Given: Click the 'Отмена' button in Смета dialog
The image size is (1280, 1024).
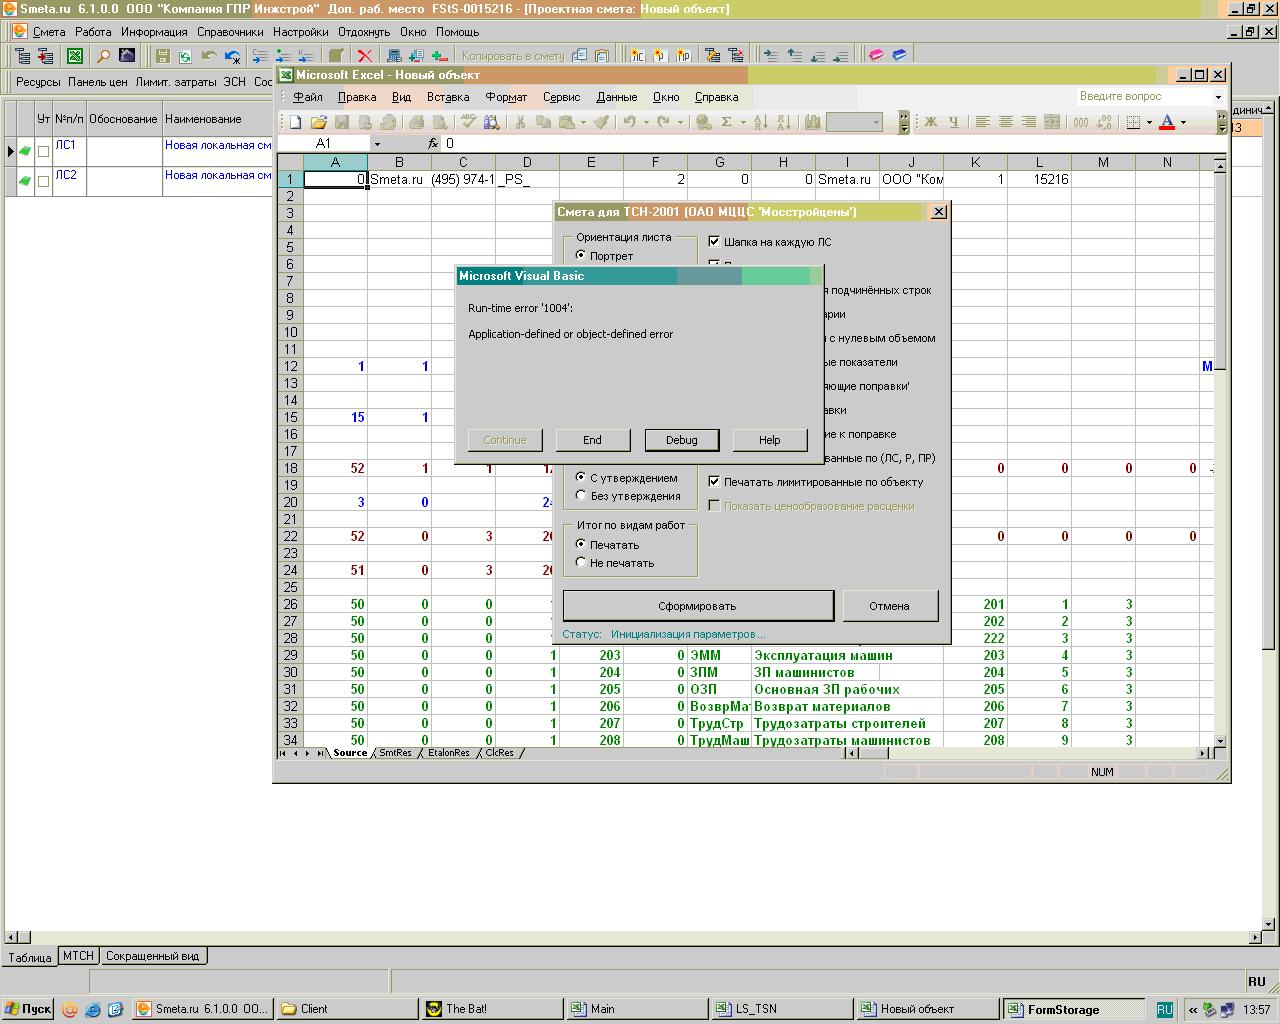Looking at the screenshot, I should [890, 606].
